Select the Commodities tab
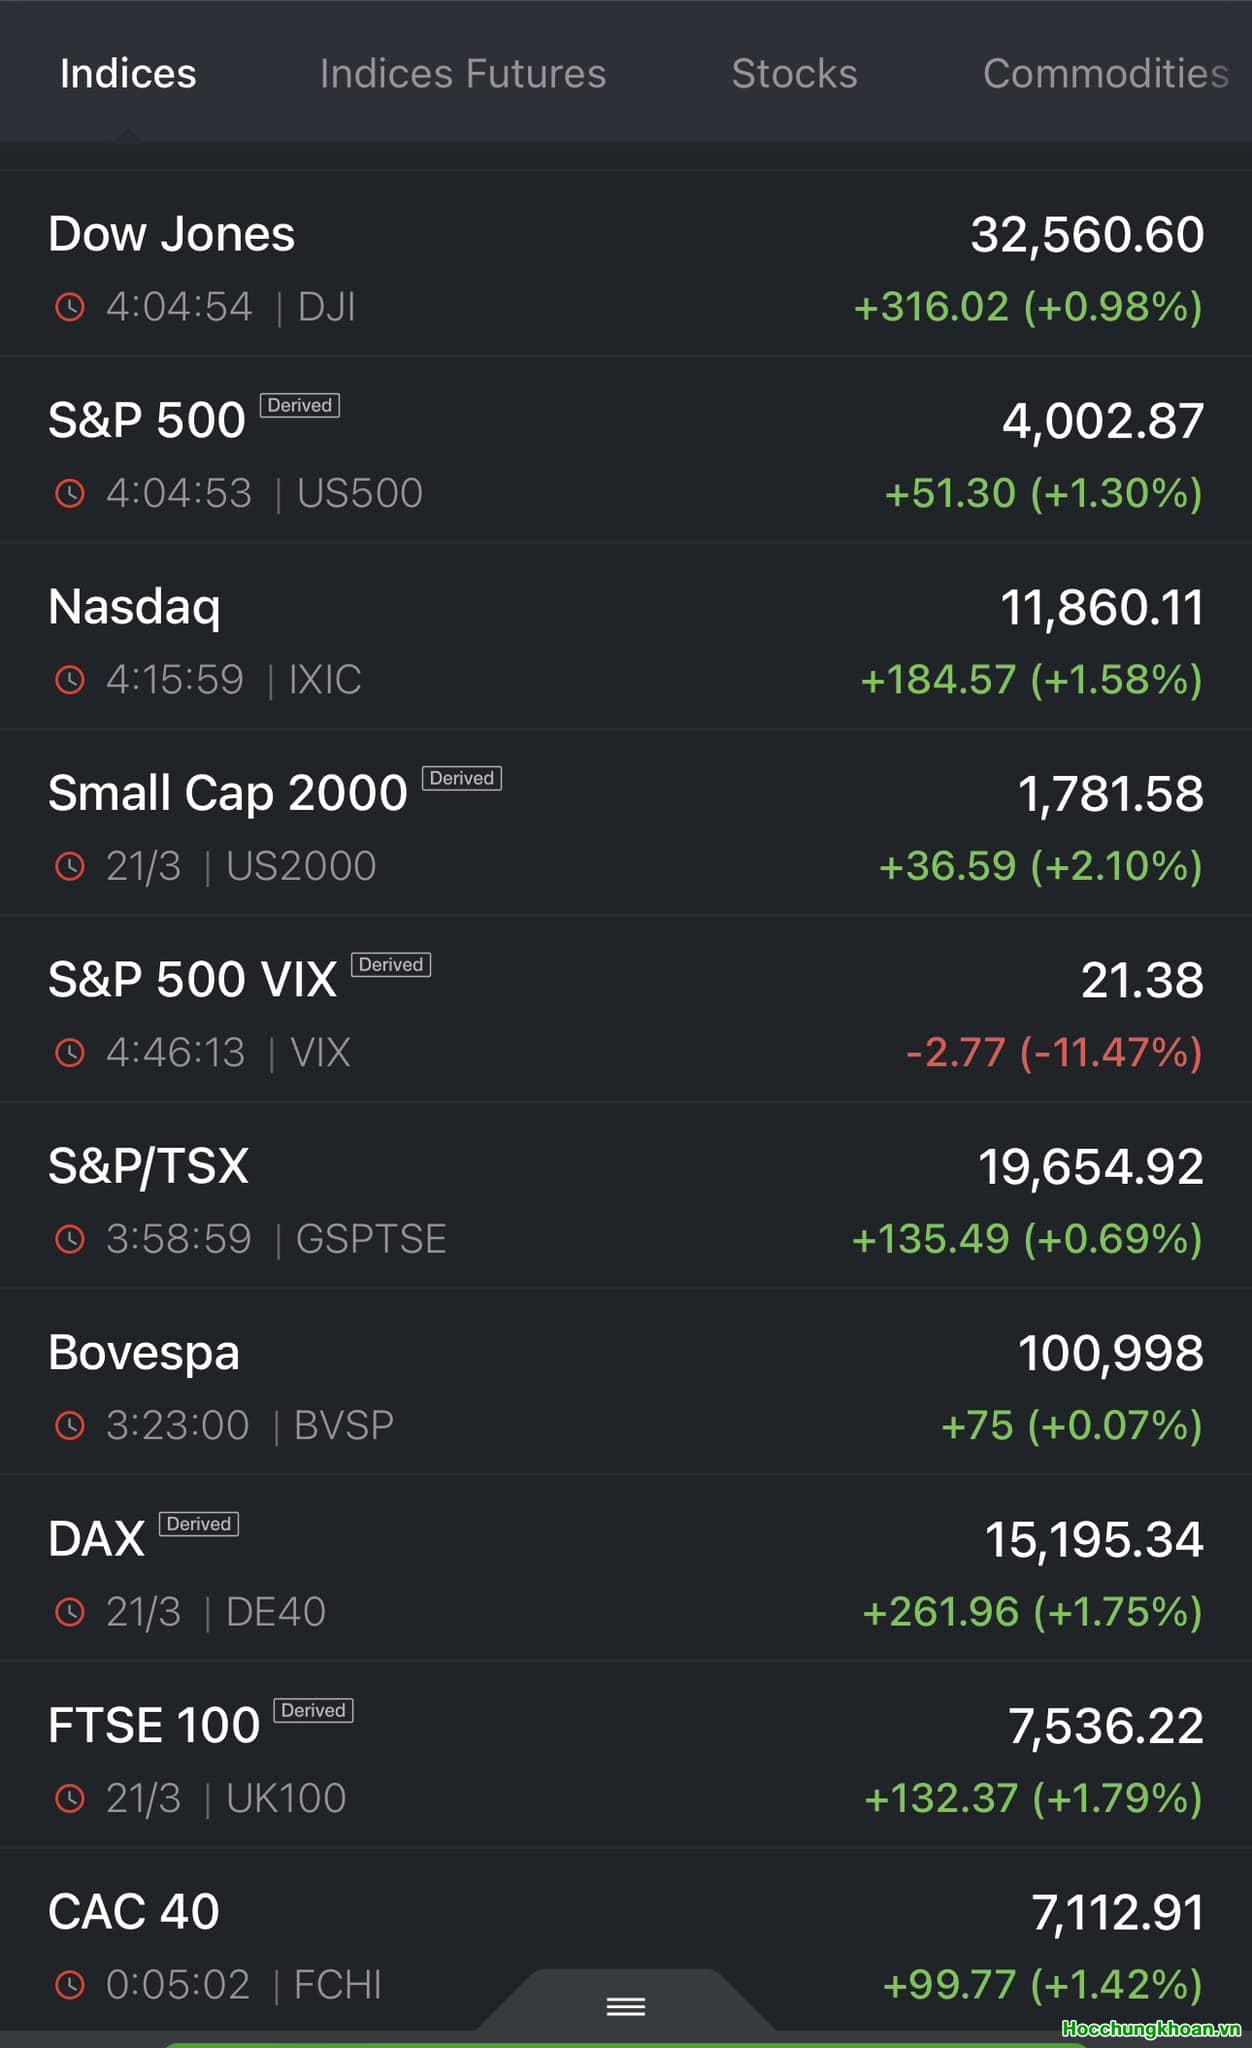Image resolution: width=1252 pixels, height=2048 pixels. click(1105, 74)
